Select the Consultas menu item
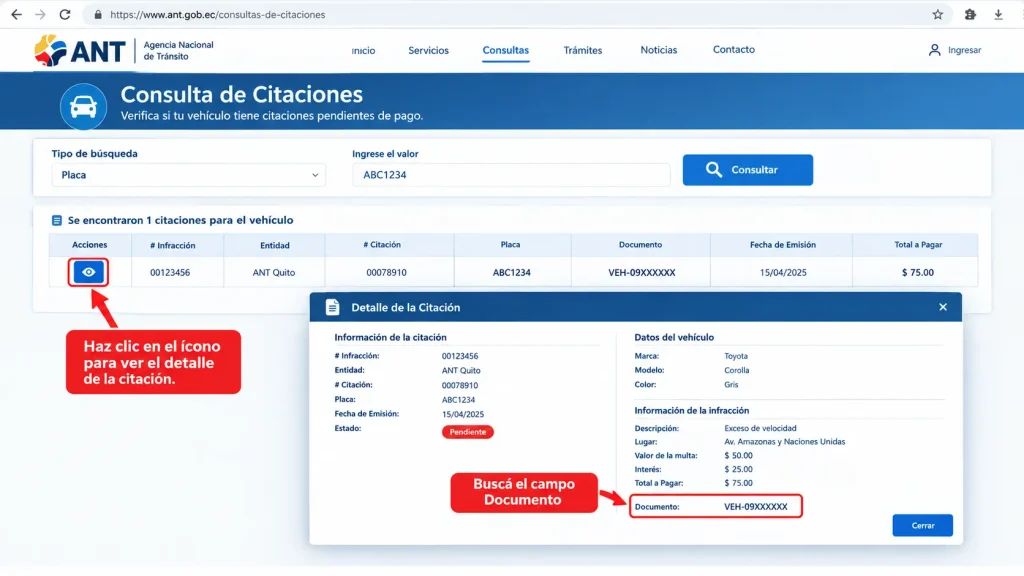Screen dimensions: 1024x576 [x=505, y=50]
